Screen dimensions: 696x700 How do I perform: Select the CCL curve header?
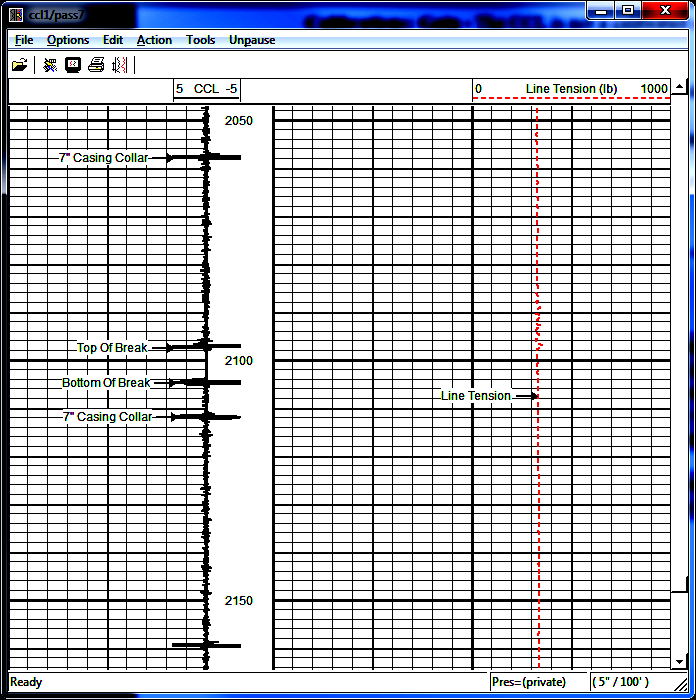[206, 89]
